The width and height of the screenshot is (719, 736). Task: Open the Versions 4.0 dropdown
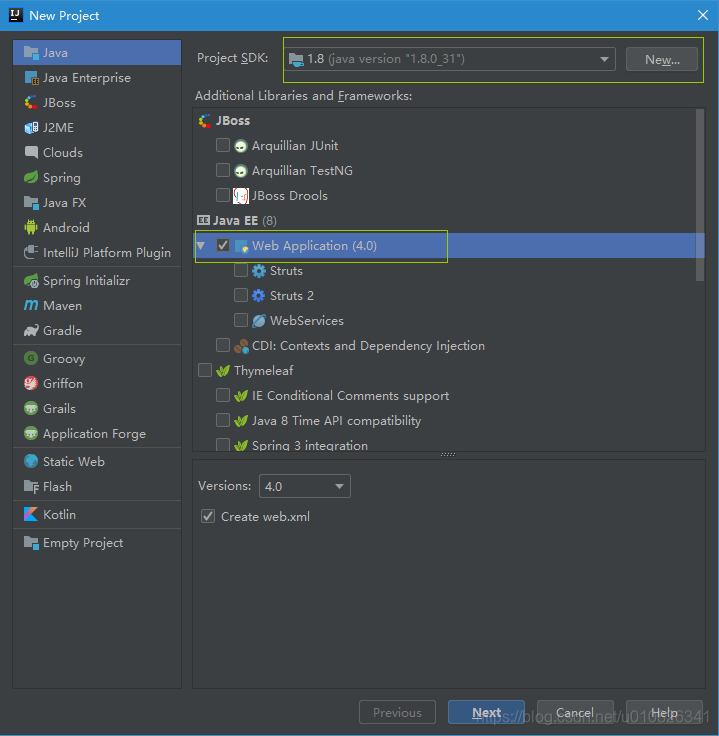305,486
